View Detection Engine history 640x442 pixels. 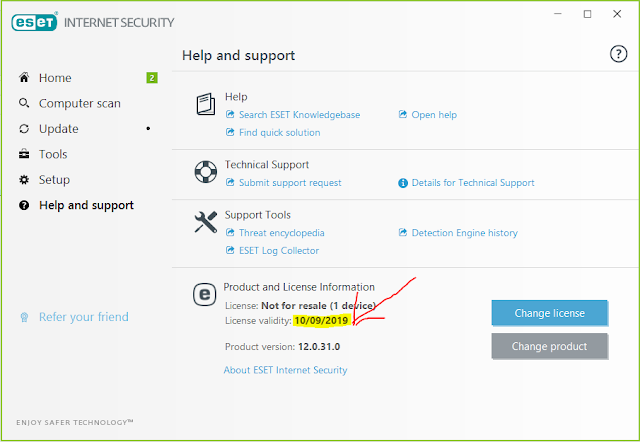pyautogui.click(x=464, y=233)
